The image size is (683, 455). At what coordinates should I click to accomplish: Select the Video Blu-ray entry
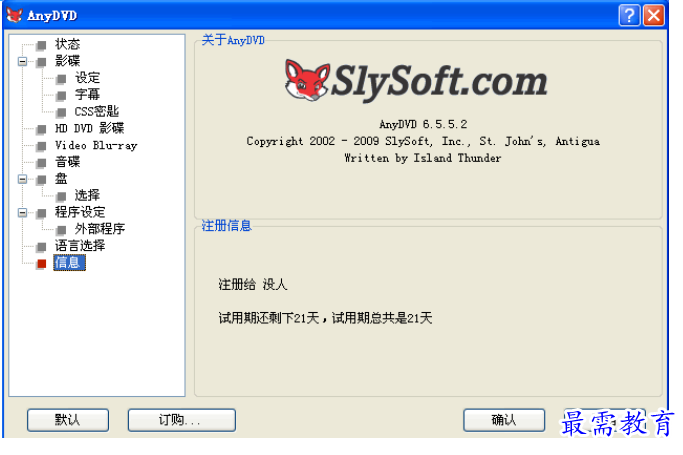click(x=96, y=145)
